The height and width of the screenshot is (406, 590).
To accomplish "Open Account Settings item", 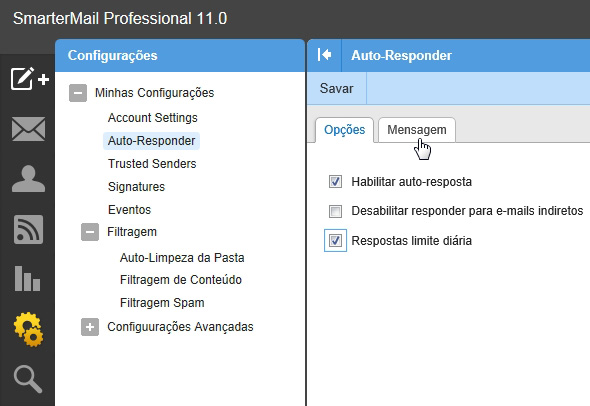I will (x=152, y=118).
